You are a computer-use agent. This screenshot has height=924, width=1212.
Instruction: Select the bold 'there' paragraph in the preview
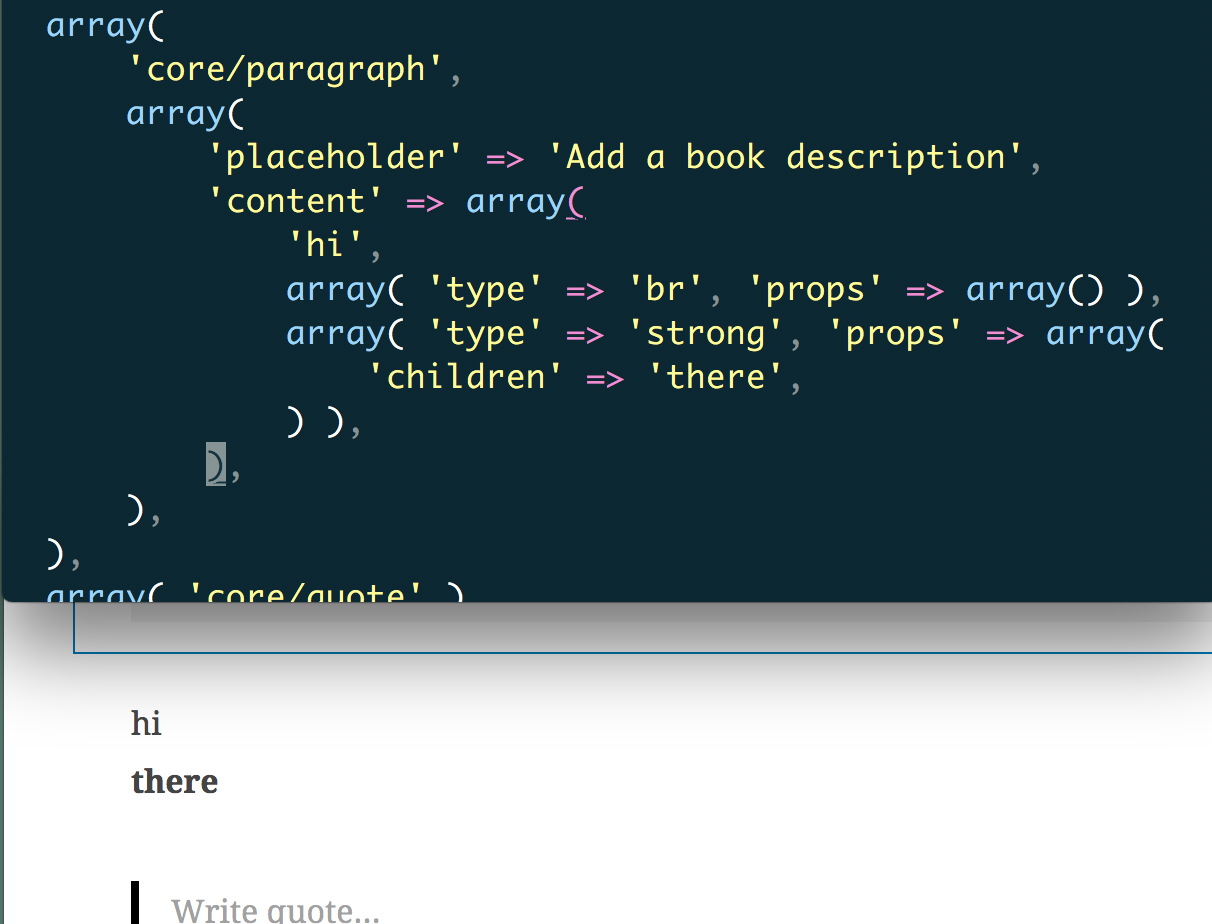pyautogui.click(x=175, y=781)
